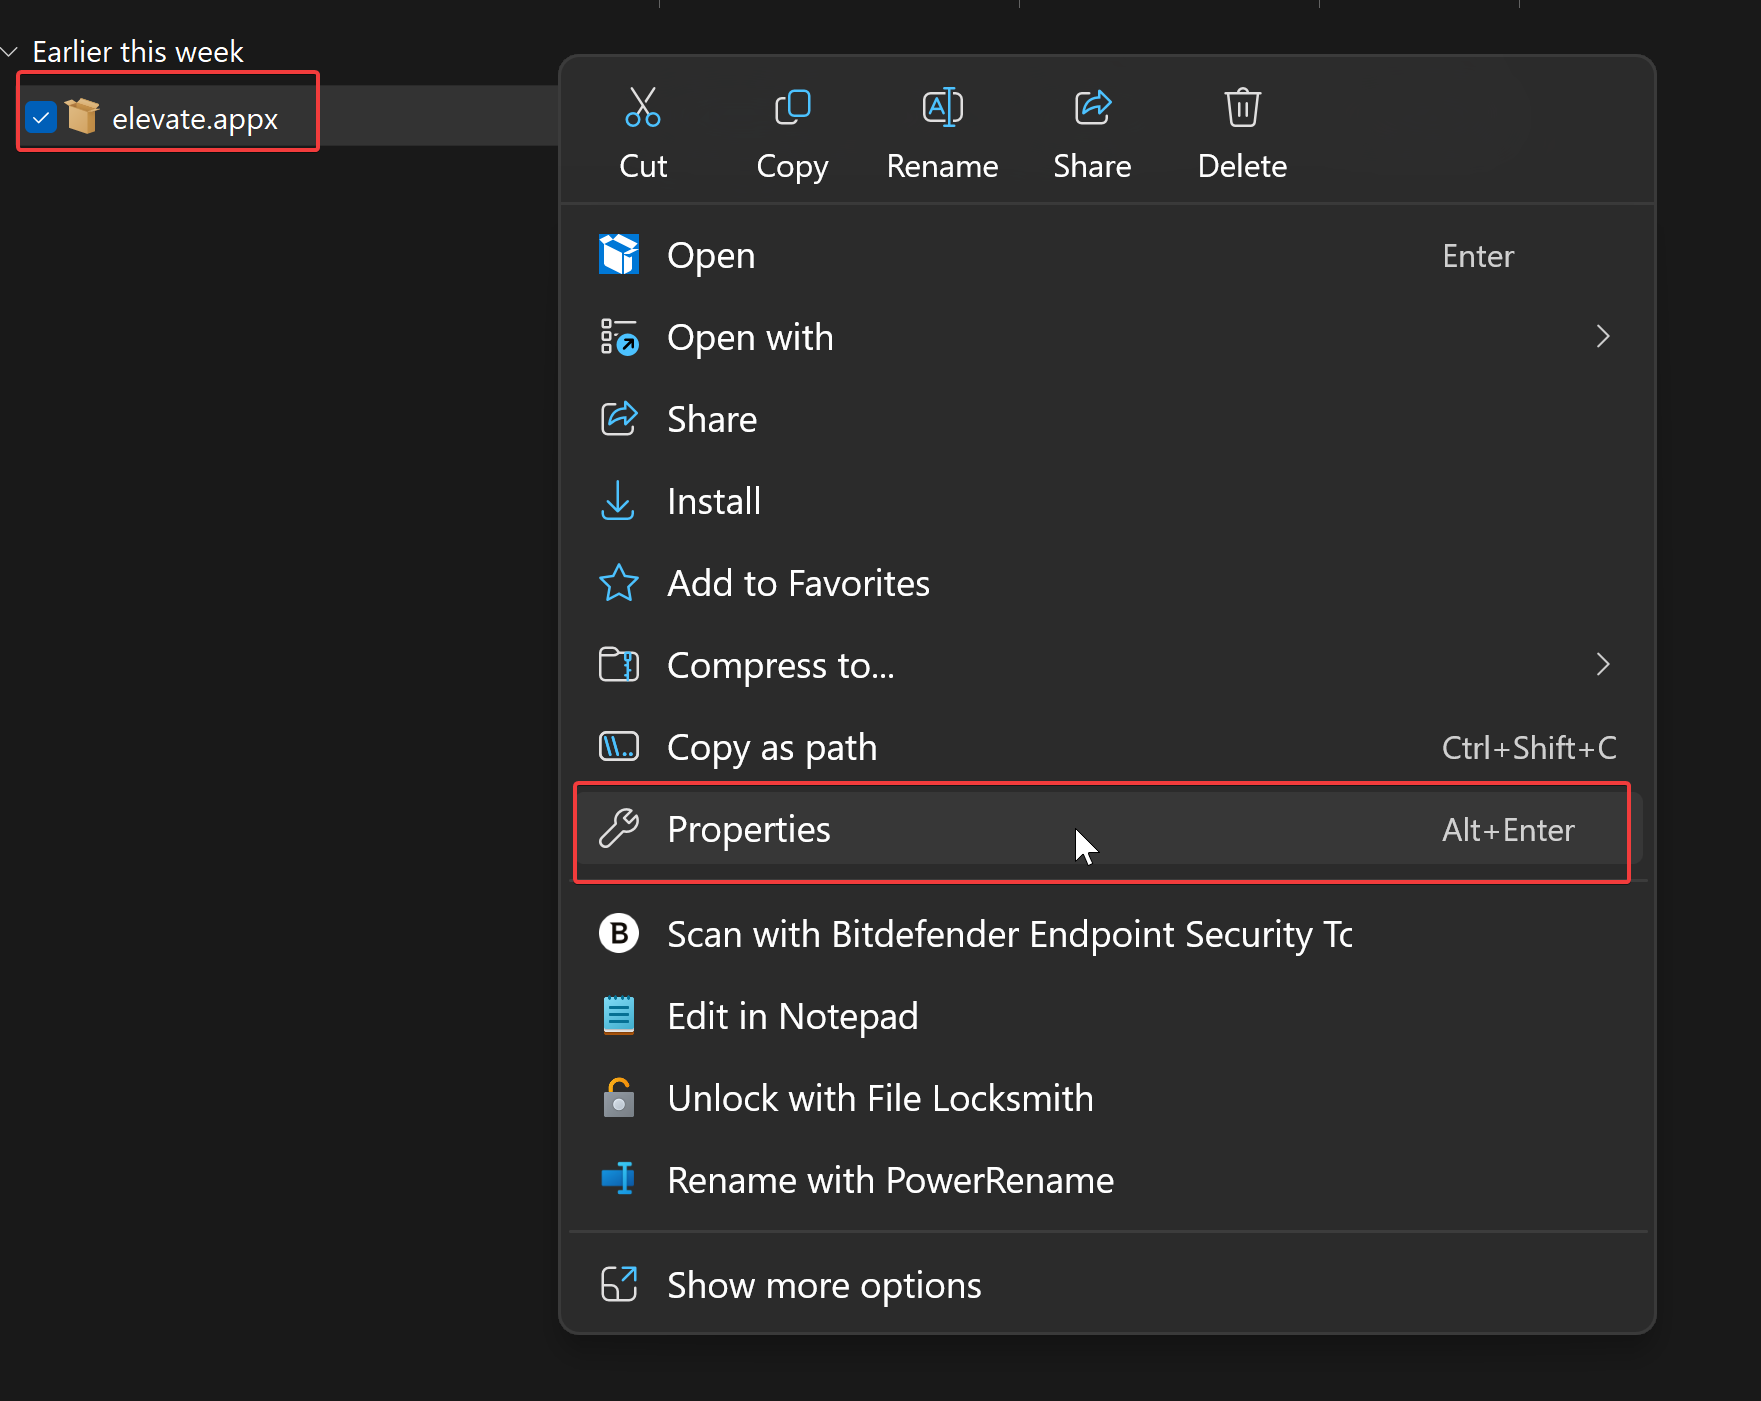This screenshot has height=1401, width=1761.
Task: Click the Share icon in the top row
Action: tap(1092, 107)
